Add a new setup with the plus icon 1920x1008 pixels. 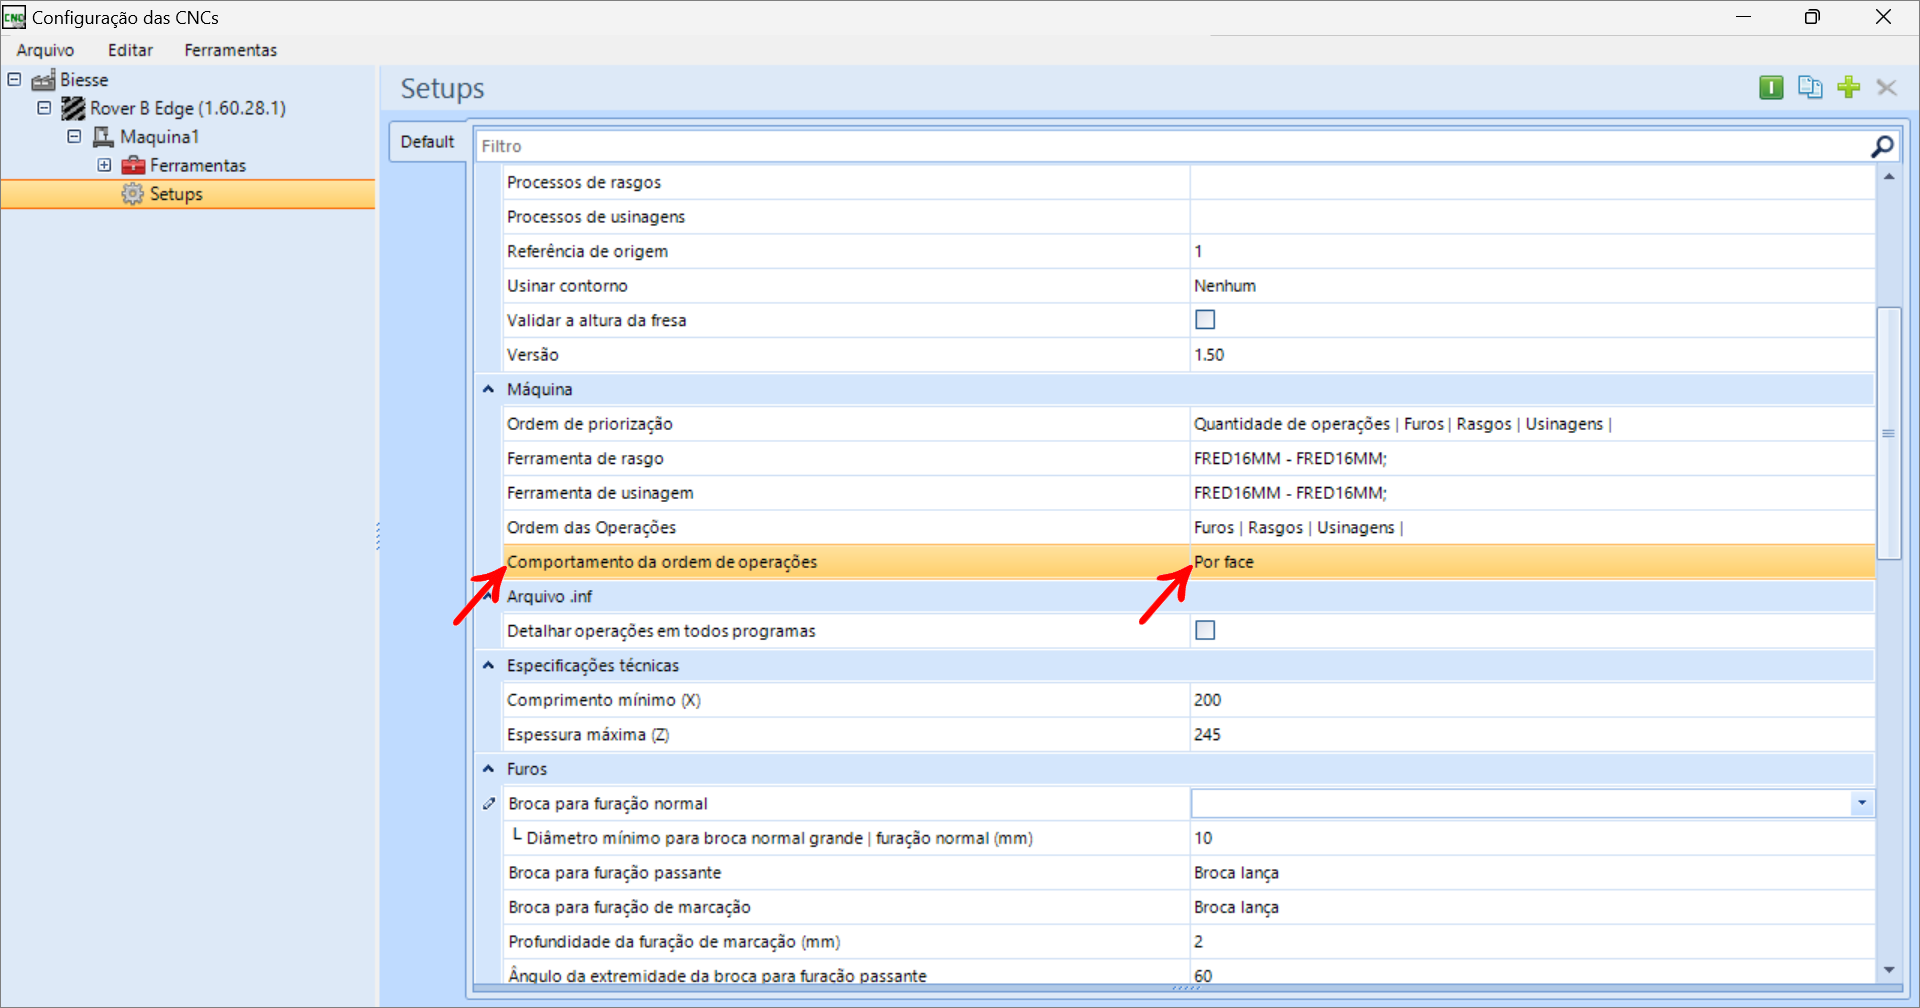click(x=1848, y=88)
